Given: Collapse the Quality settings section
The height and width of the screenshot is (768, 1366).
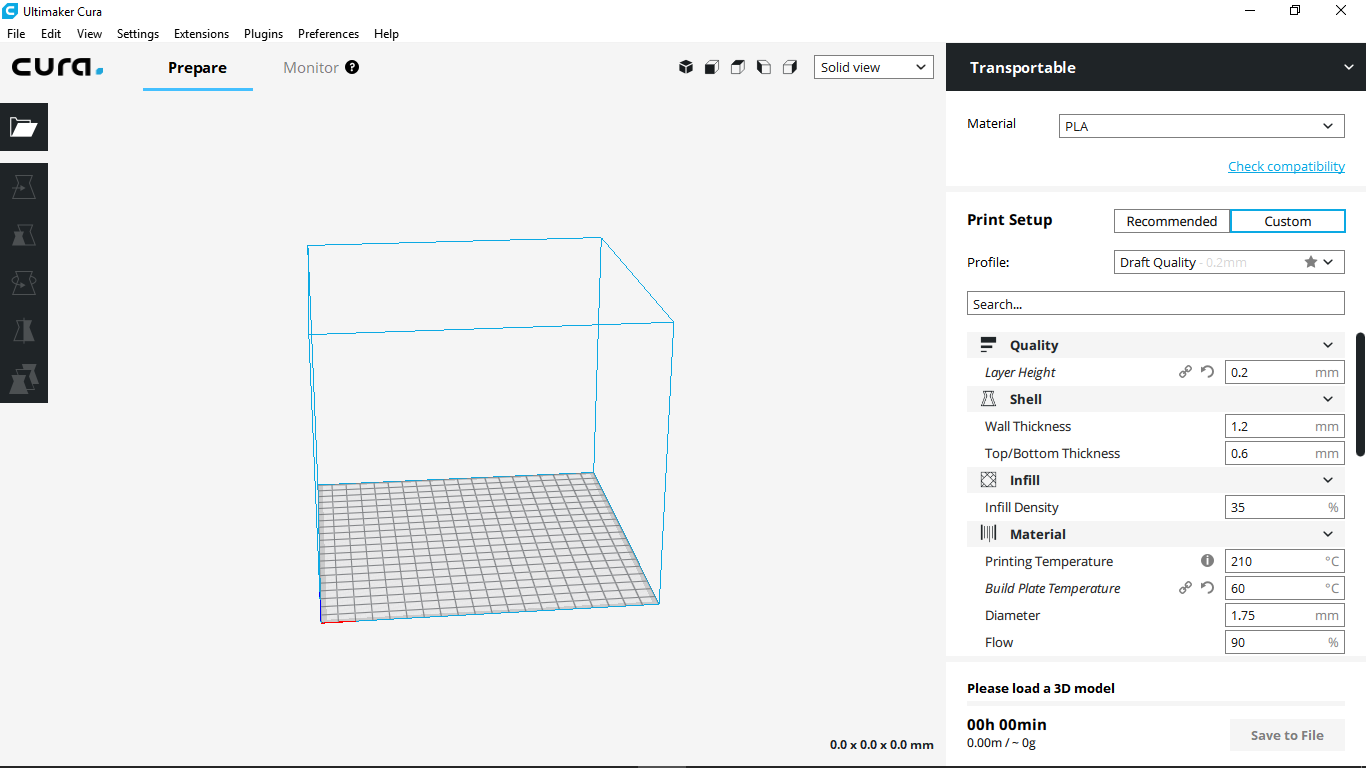Looking at the screenshot, I should click(1328, 345).
